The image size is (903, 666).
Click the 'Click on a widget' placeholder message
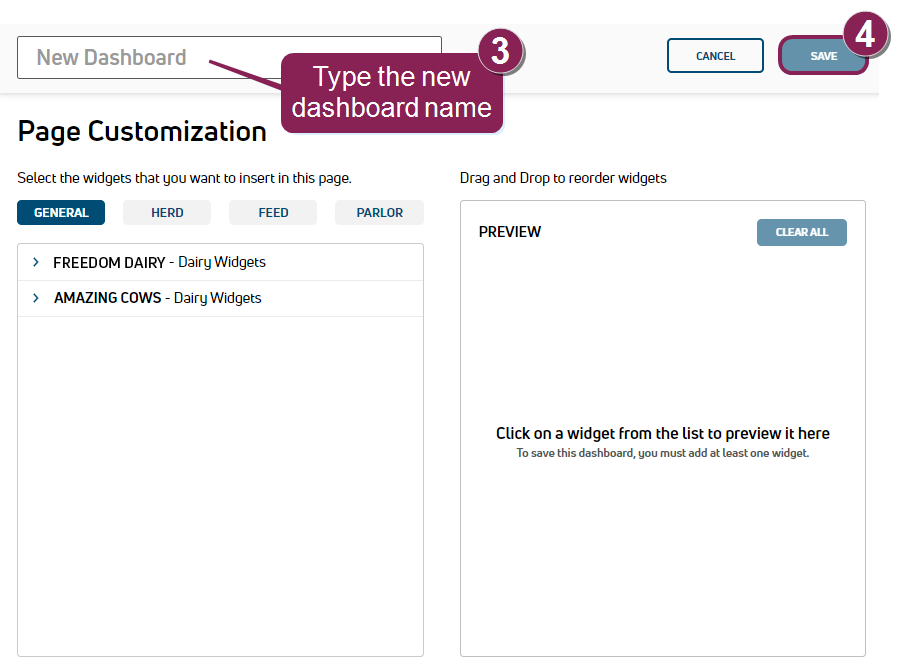point(662,434)
